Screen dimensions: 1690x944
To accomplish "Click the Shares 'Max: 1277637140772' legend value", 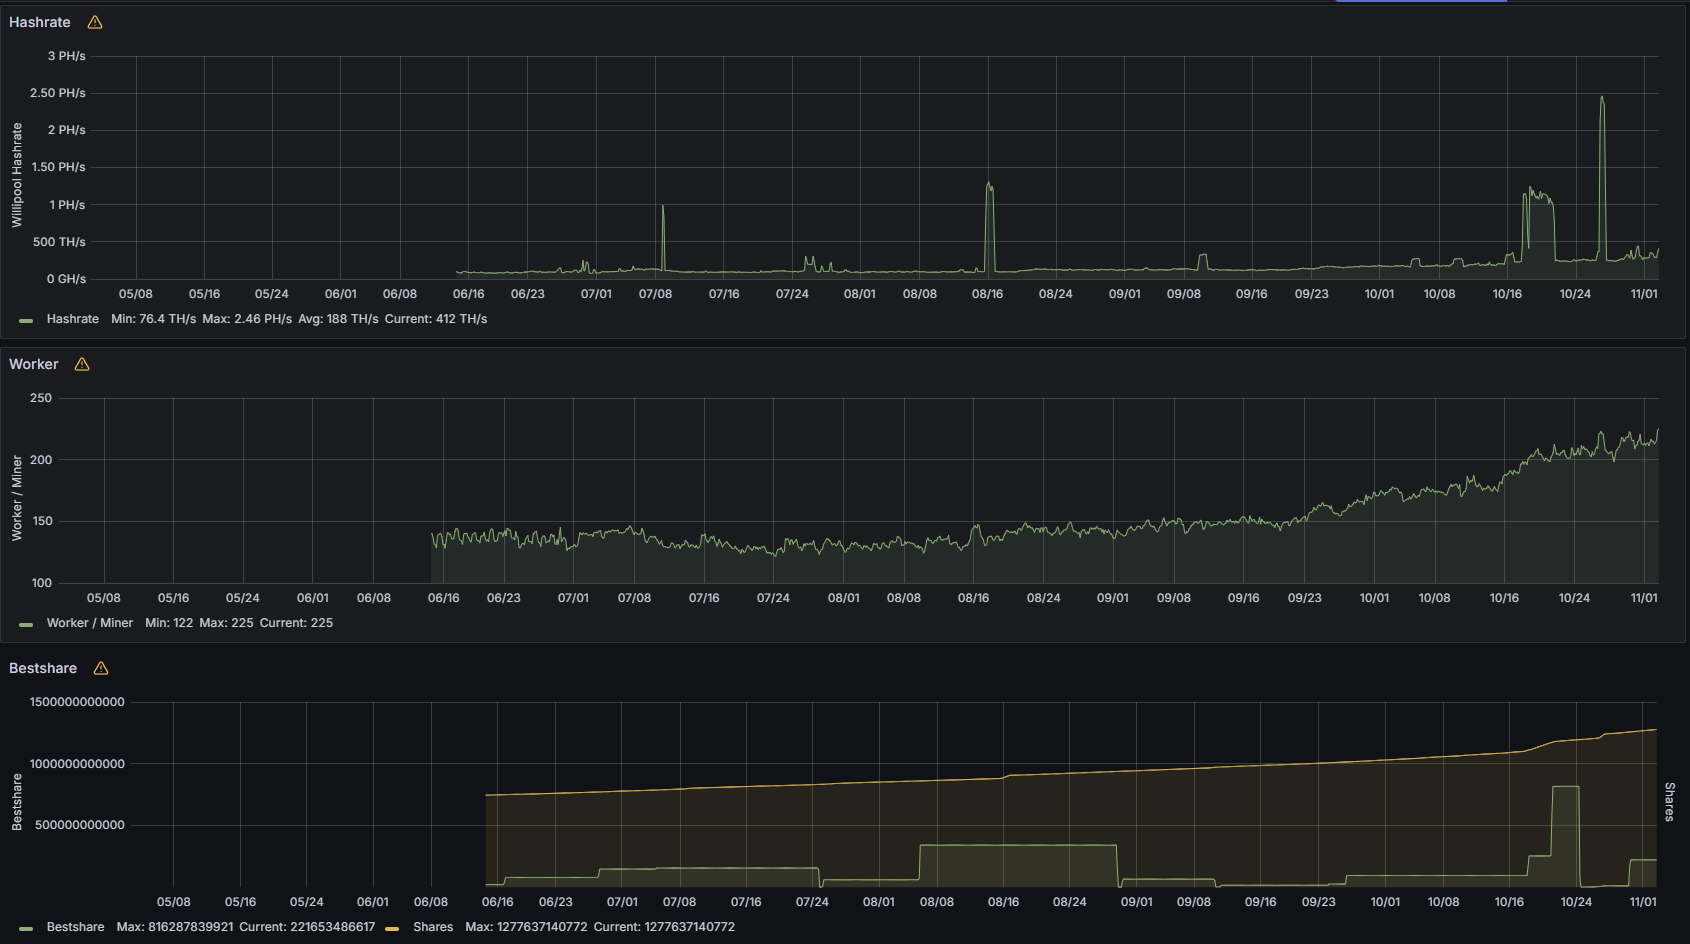I will coord(526,927).
